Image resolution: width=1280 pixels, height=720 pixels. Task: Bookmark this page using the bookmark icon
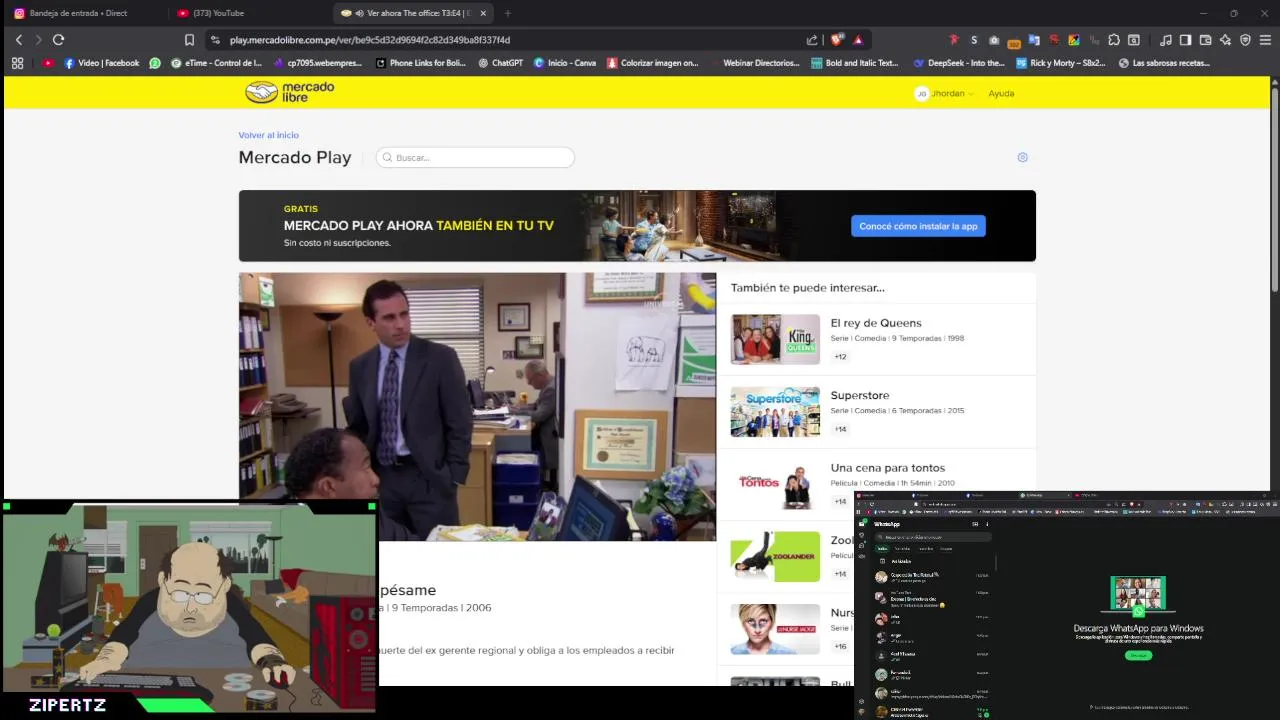[189, 40]
